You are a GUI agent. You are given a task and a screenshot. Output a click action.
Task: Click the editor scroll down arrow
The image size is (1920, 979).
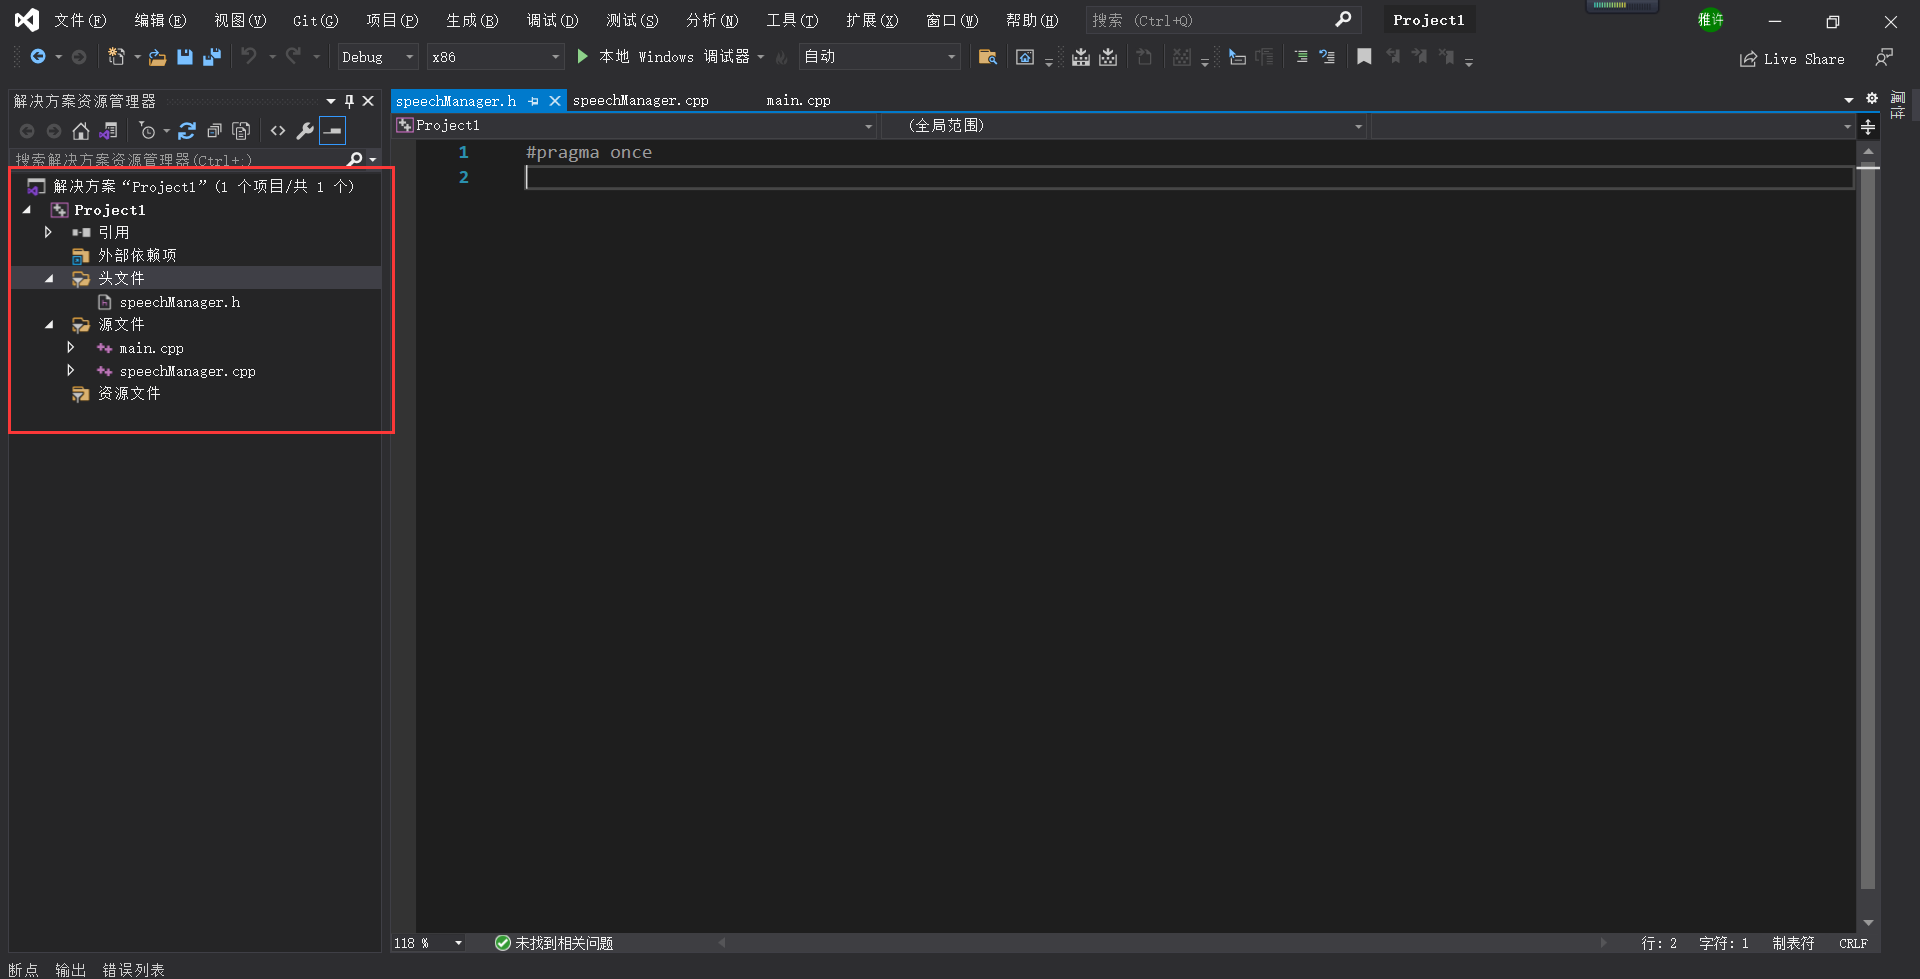pyautogui.click(x=1868, y=923)
